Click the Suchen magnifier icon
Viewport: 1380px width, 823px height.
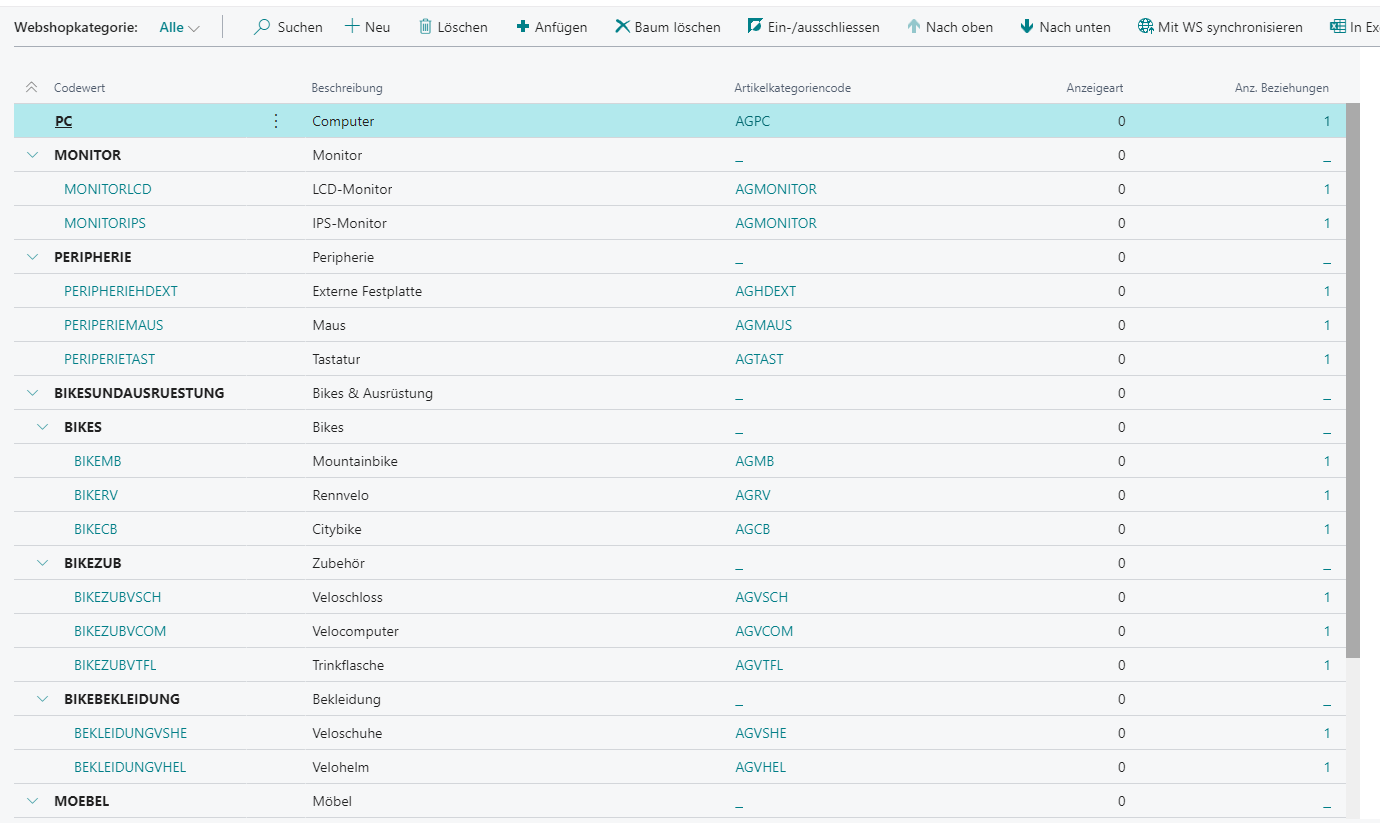(x=262, y=27)
